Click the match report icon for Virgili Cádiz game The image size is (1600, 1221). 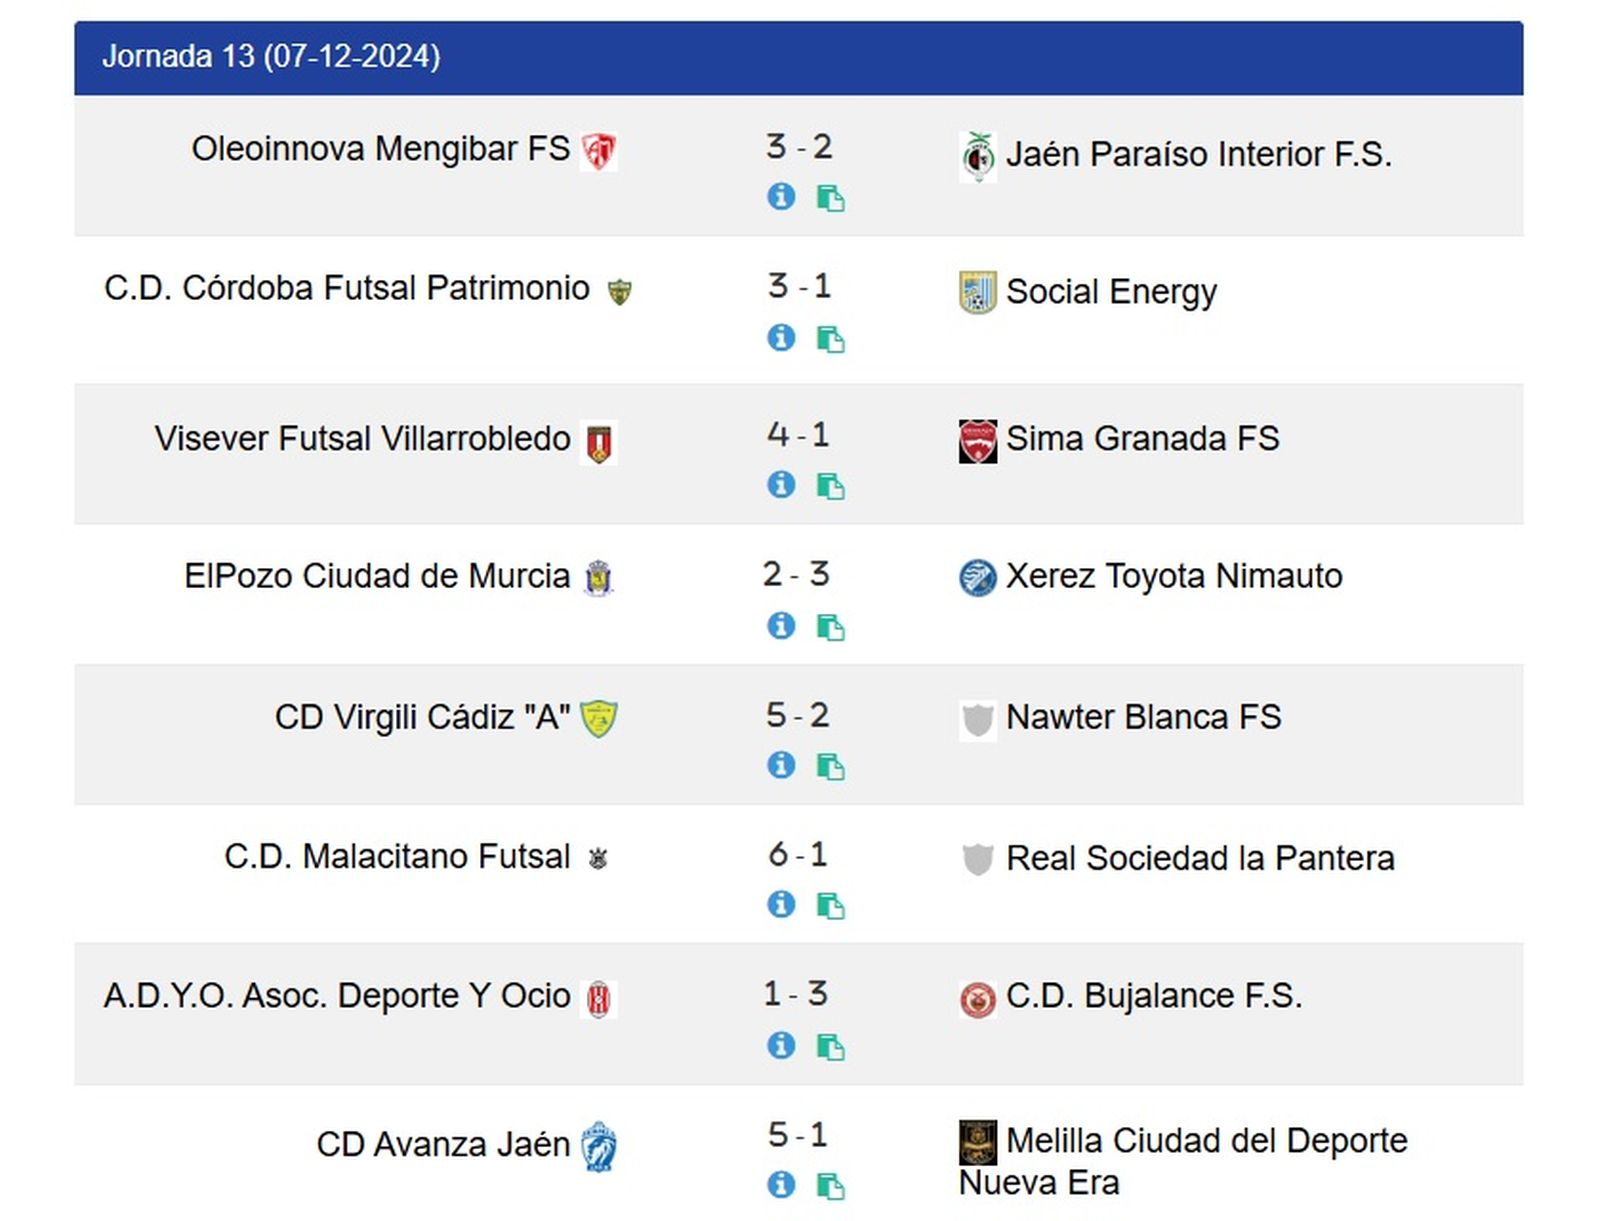pos(832,767)
